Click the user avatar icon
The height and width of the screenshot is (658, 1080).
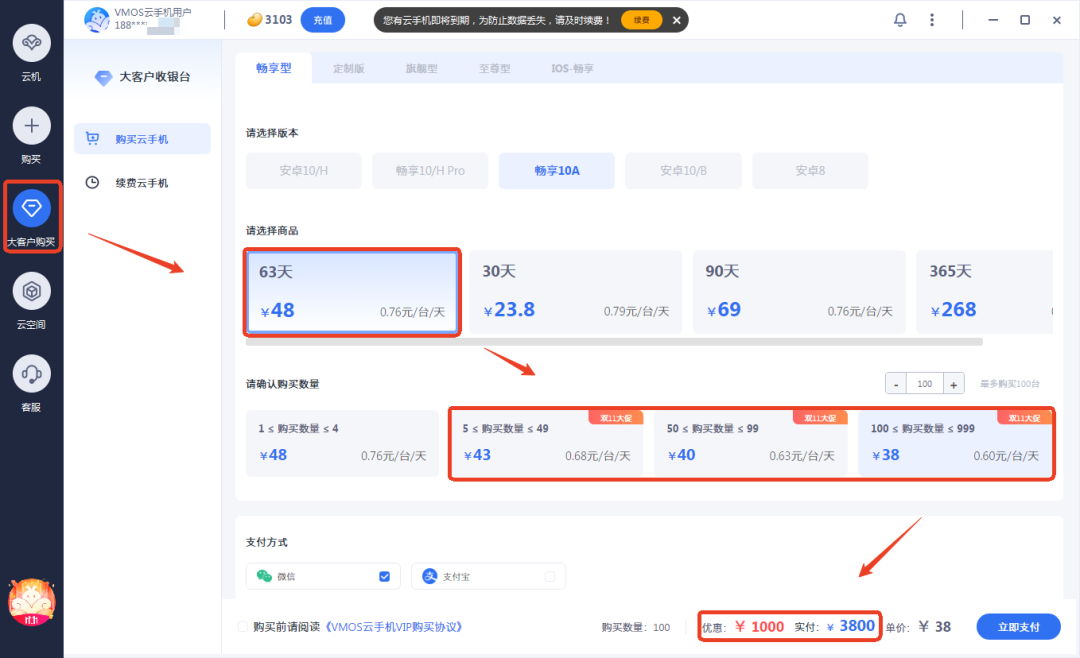pos(97,20)
